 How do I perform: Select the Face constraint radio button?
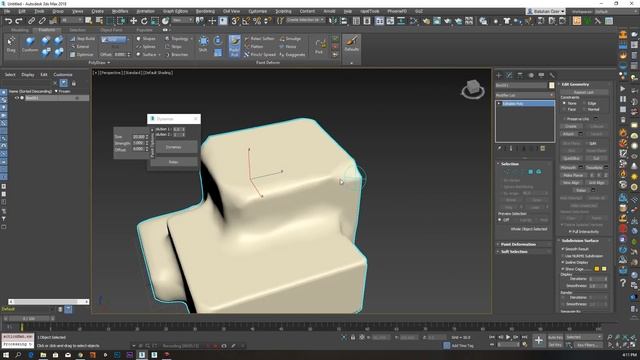564,109
